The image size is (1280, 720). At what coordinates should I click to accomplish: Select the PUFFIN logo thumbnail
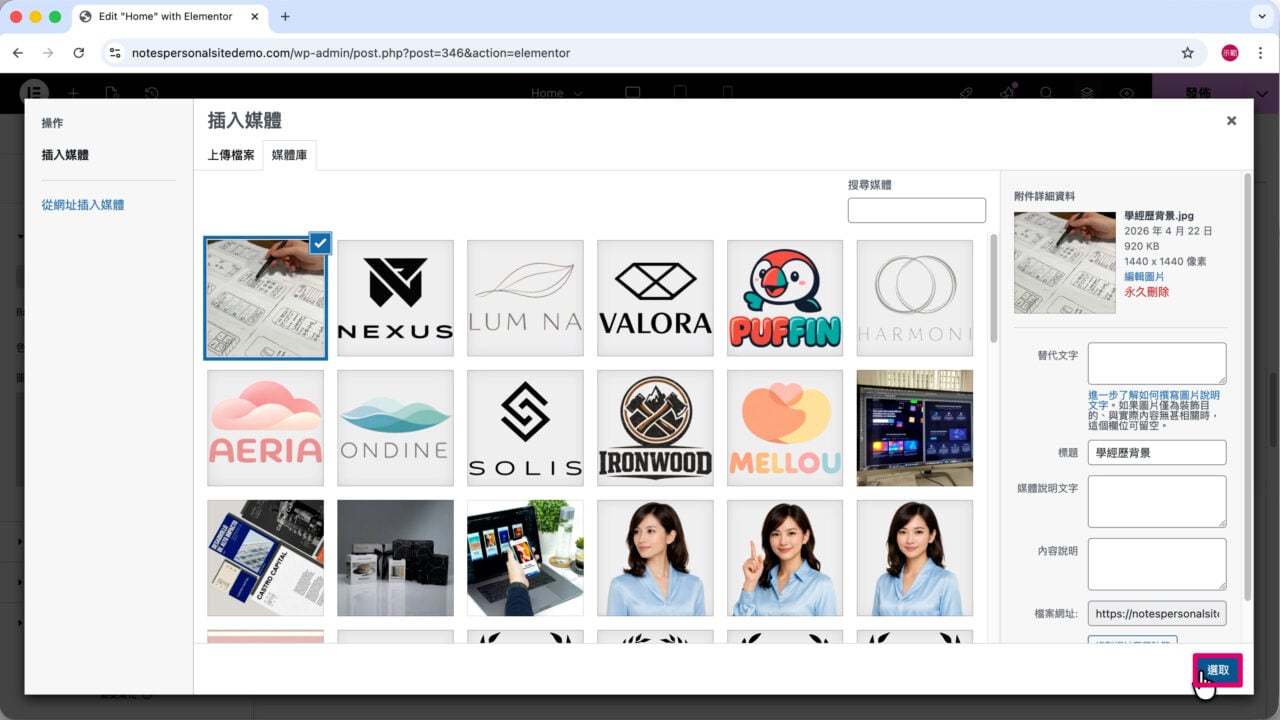tap(785, 298)
